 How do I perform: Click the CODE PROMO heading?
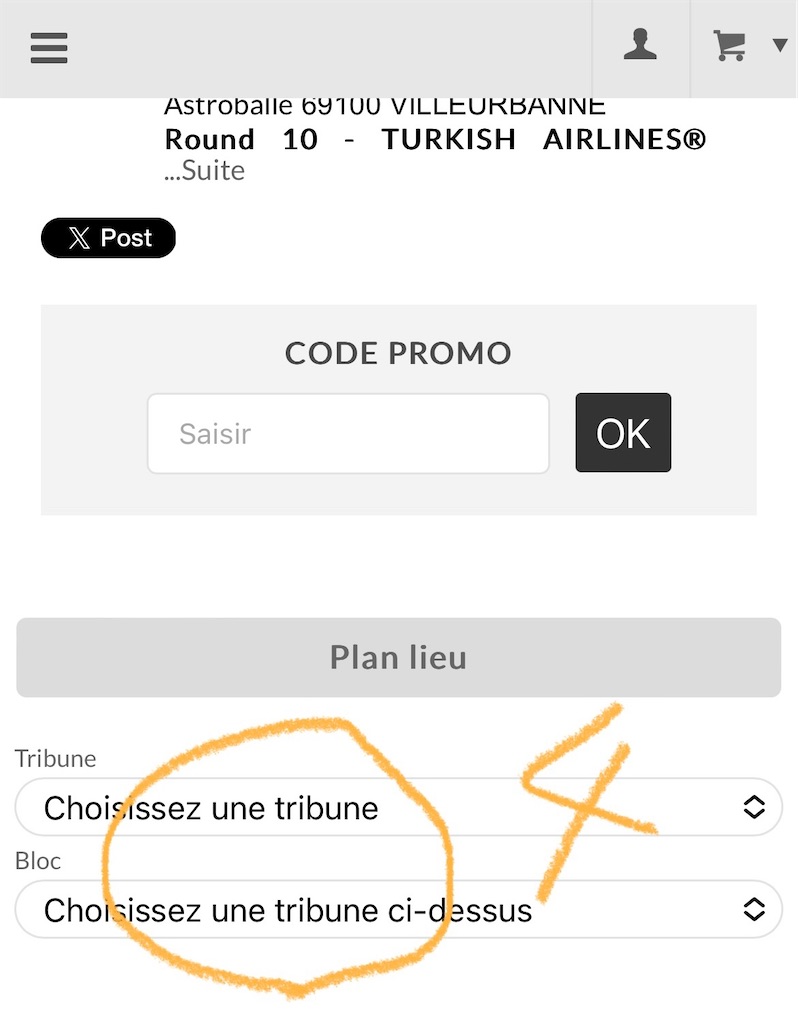(398, 353)
